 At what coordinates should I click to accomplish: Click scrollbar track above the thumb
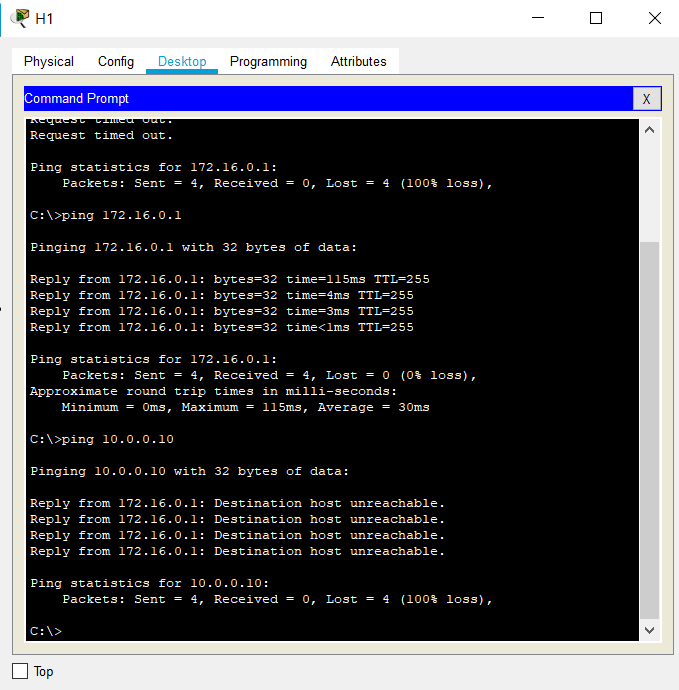(x=649, y=190)
